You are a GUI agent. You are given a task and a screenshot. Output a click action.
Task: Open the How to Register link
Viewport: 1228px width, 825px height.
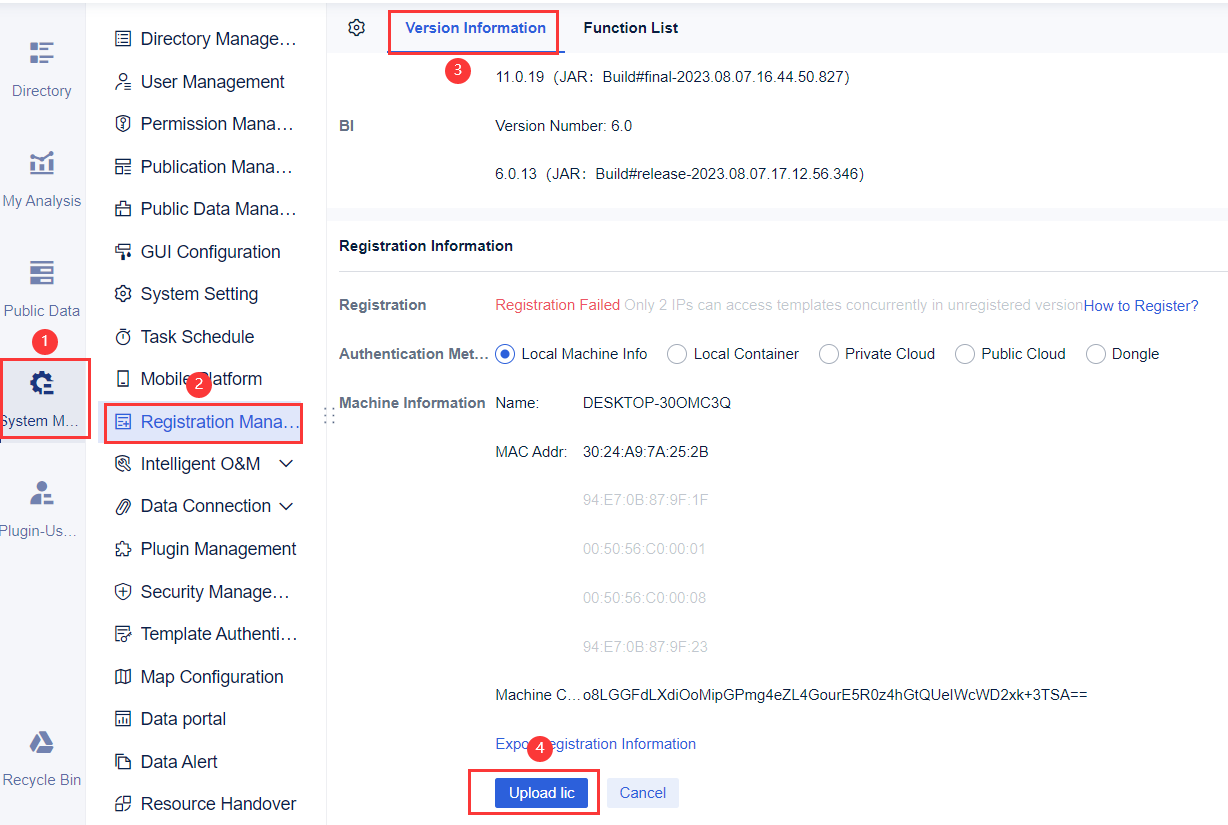point(1140,305)
